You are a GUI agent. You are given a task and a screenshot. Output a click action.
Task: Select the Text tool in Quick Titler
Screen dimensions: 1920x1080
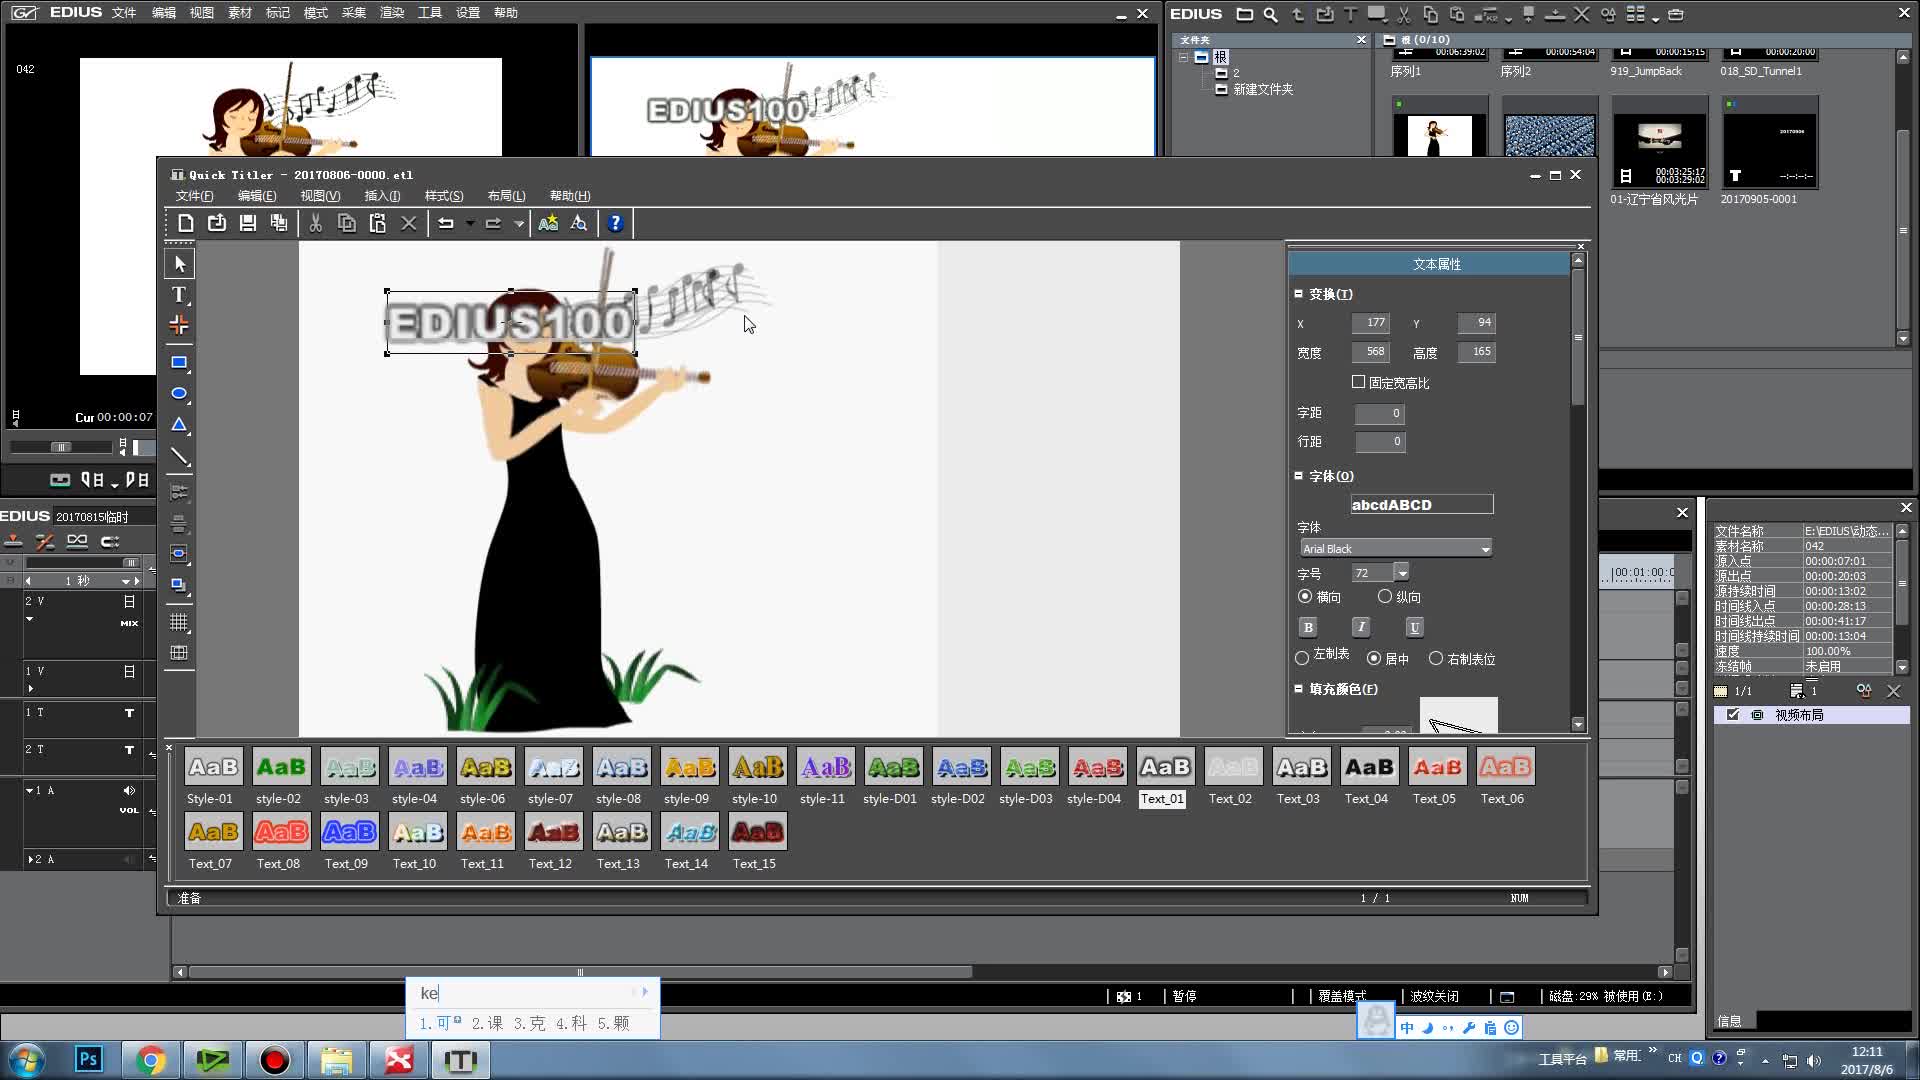click(x=179, y=294)
